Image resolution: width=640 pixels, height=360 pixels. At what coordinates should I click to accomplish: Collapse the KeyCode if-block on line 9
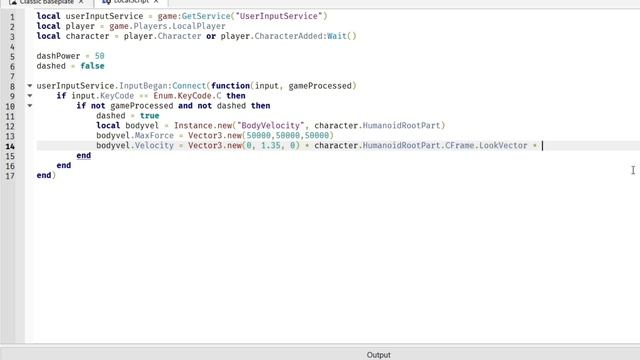(x=30, y=96)
